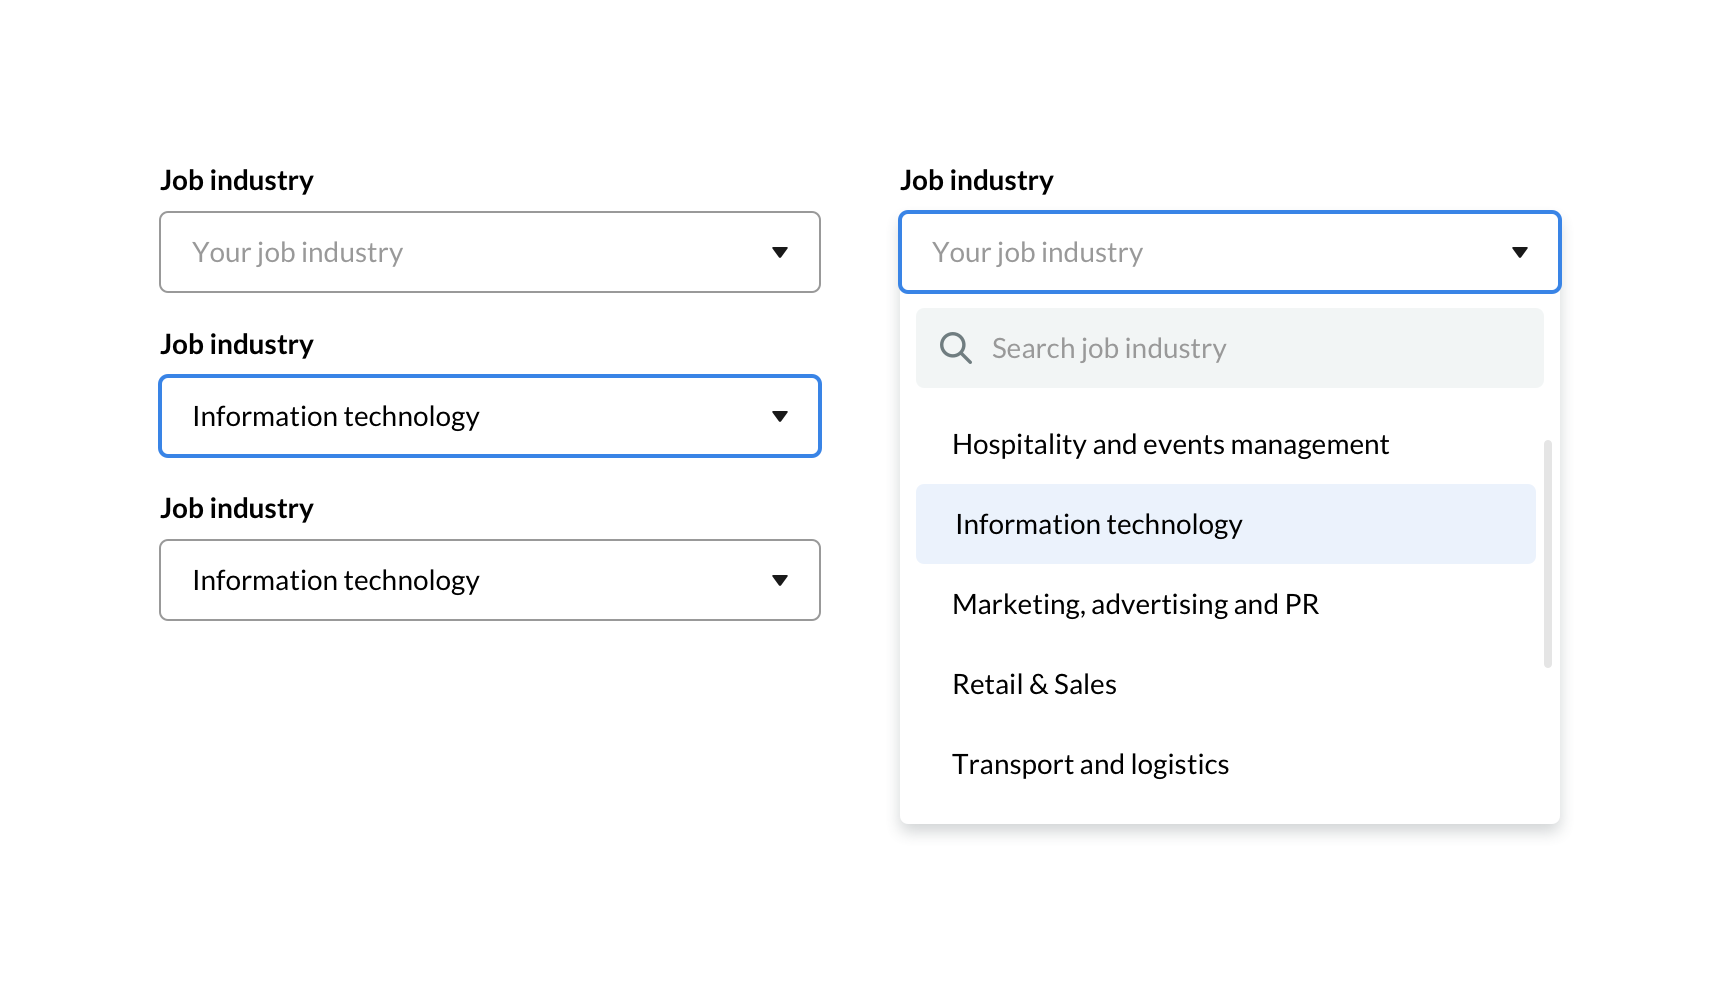Click Job industry label above the open dropdown
Image resolution: width=1720 pixels, height=984 pixels.
[976, 180]
